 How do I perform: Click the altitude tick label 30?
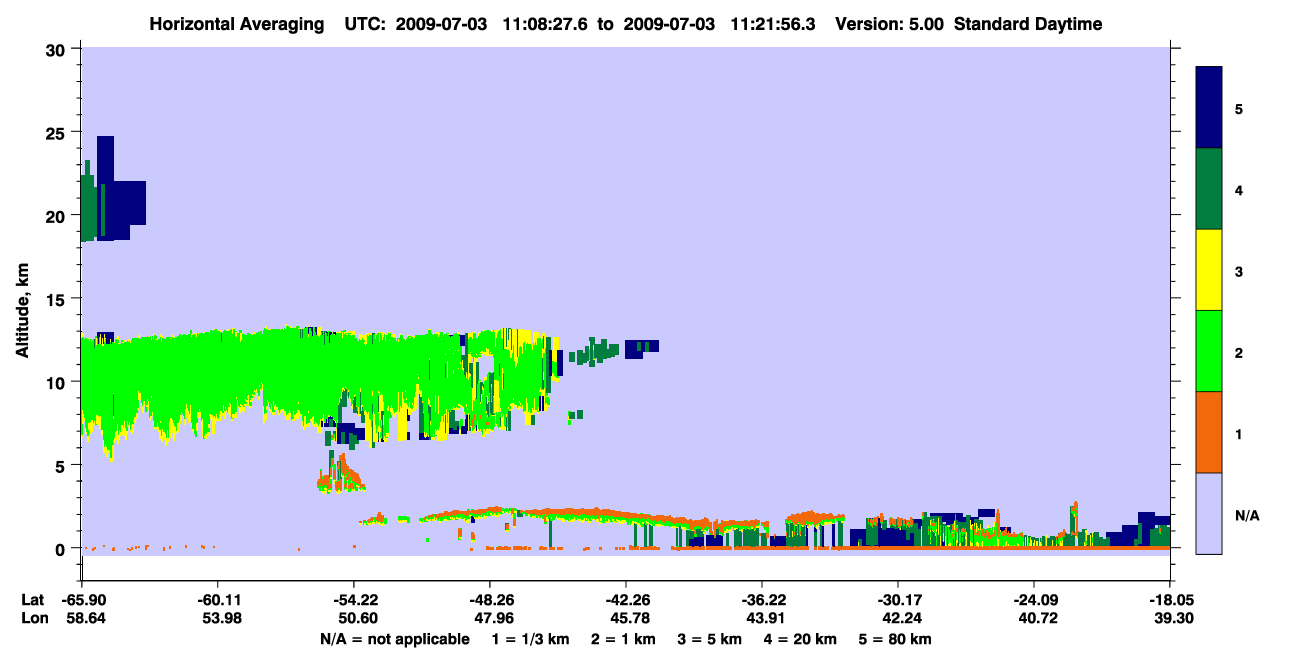(x=58, y=49)
